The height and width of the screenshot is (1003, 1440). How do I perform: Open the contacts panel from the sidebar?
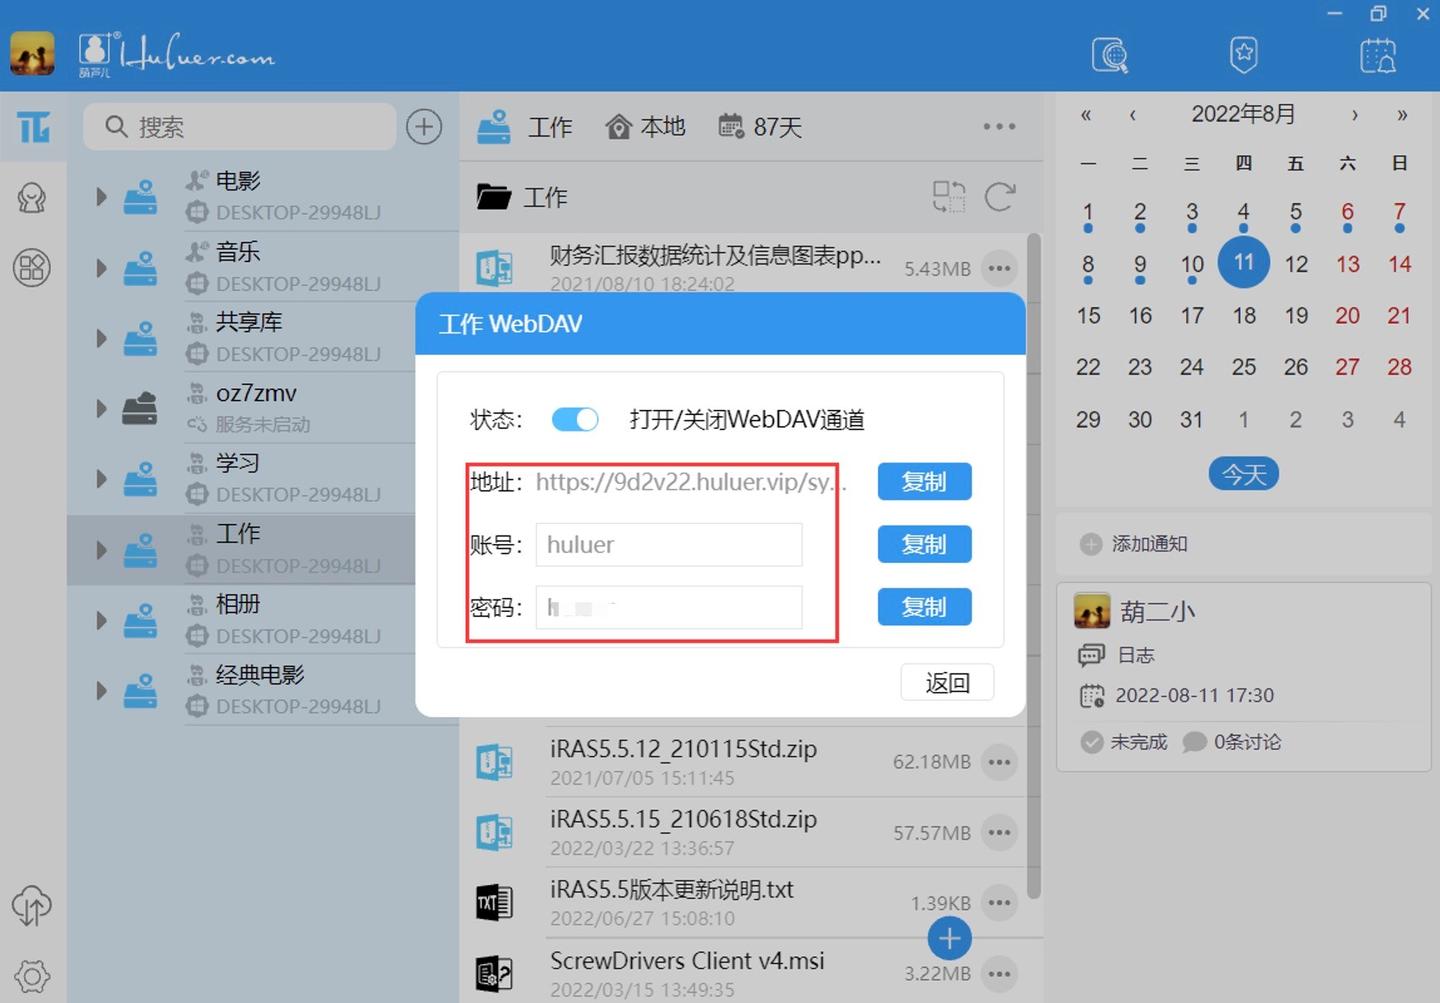pyautogui.click(x=33, y=198)
